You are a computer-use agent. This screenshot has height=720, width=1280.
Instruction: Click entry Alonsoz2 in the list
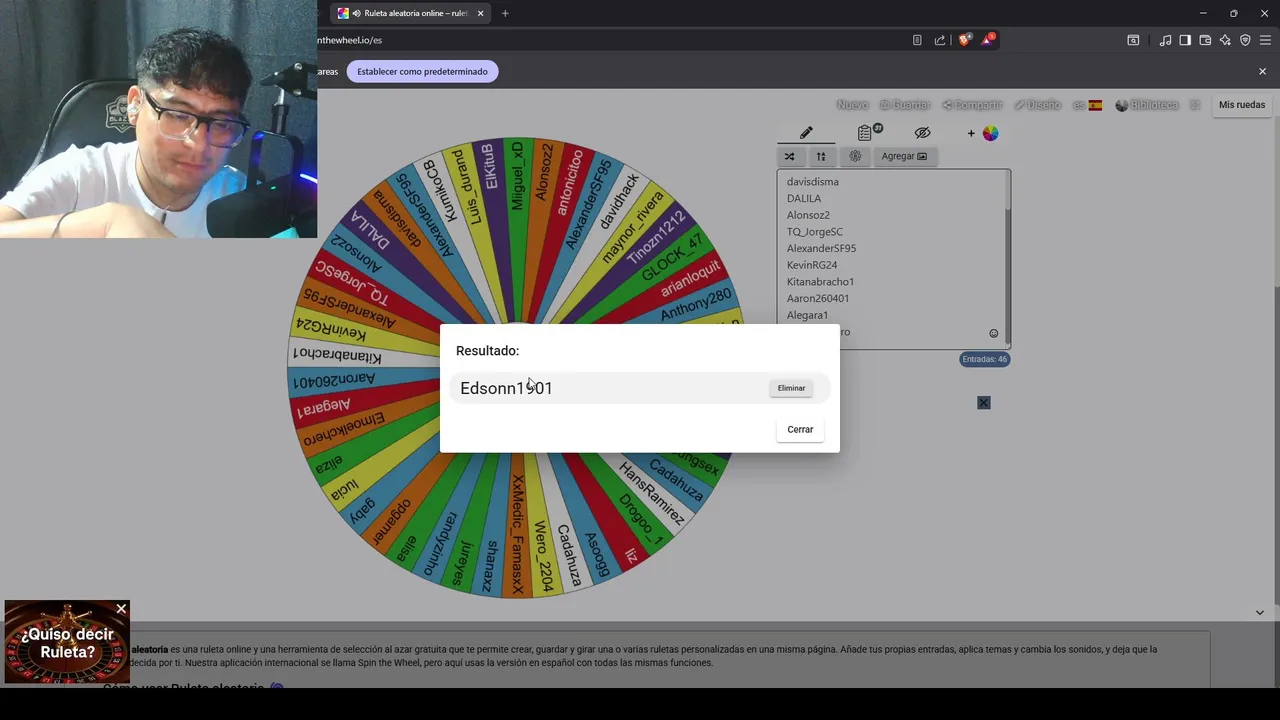pyautogui.click(x=808, y=215)
